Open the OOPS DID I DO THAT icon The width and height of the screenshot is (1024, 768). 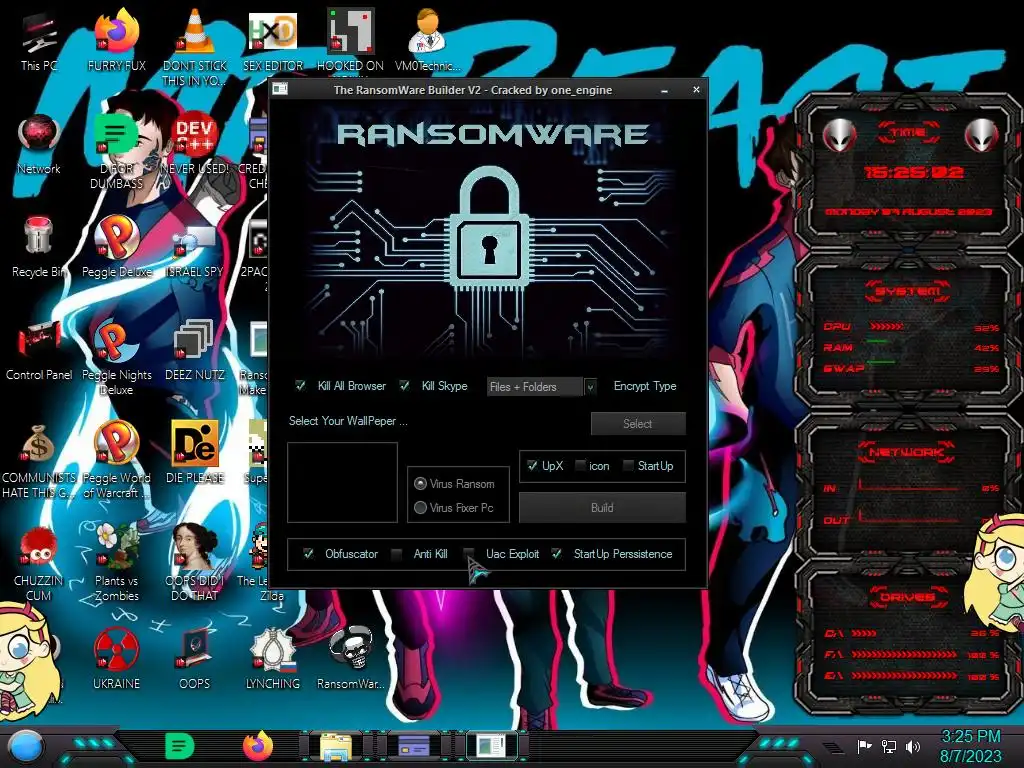coord(195,563)
